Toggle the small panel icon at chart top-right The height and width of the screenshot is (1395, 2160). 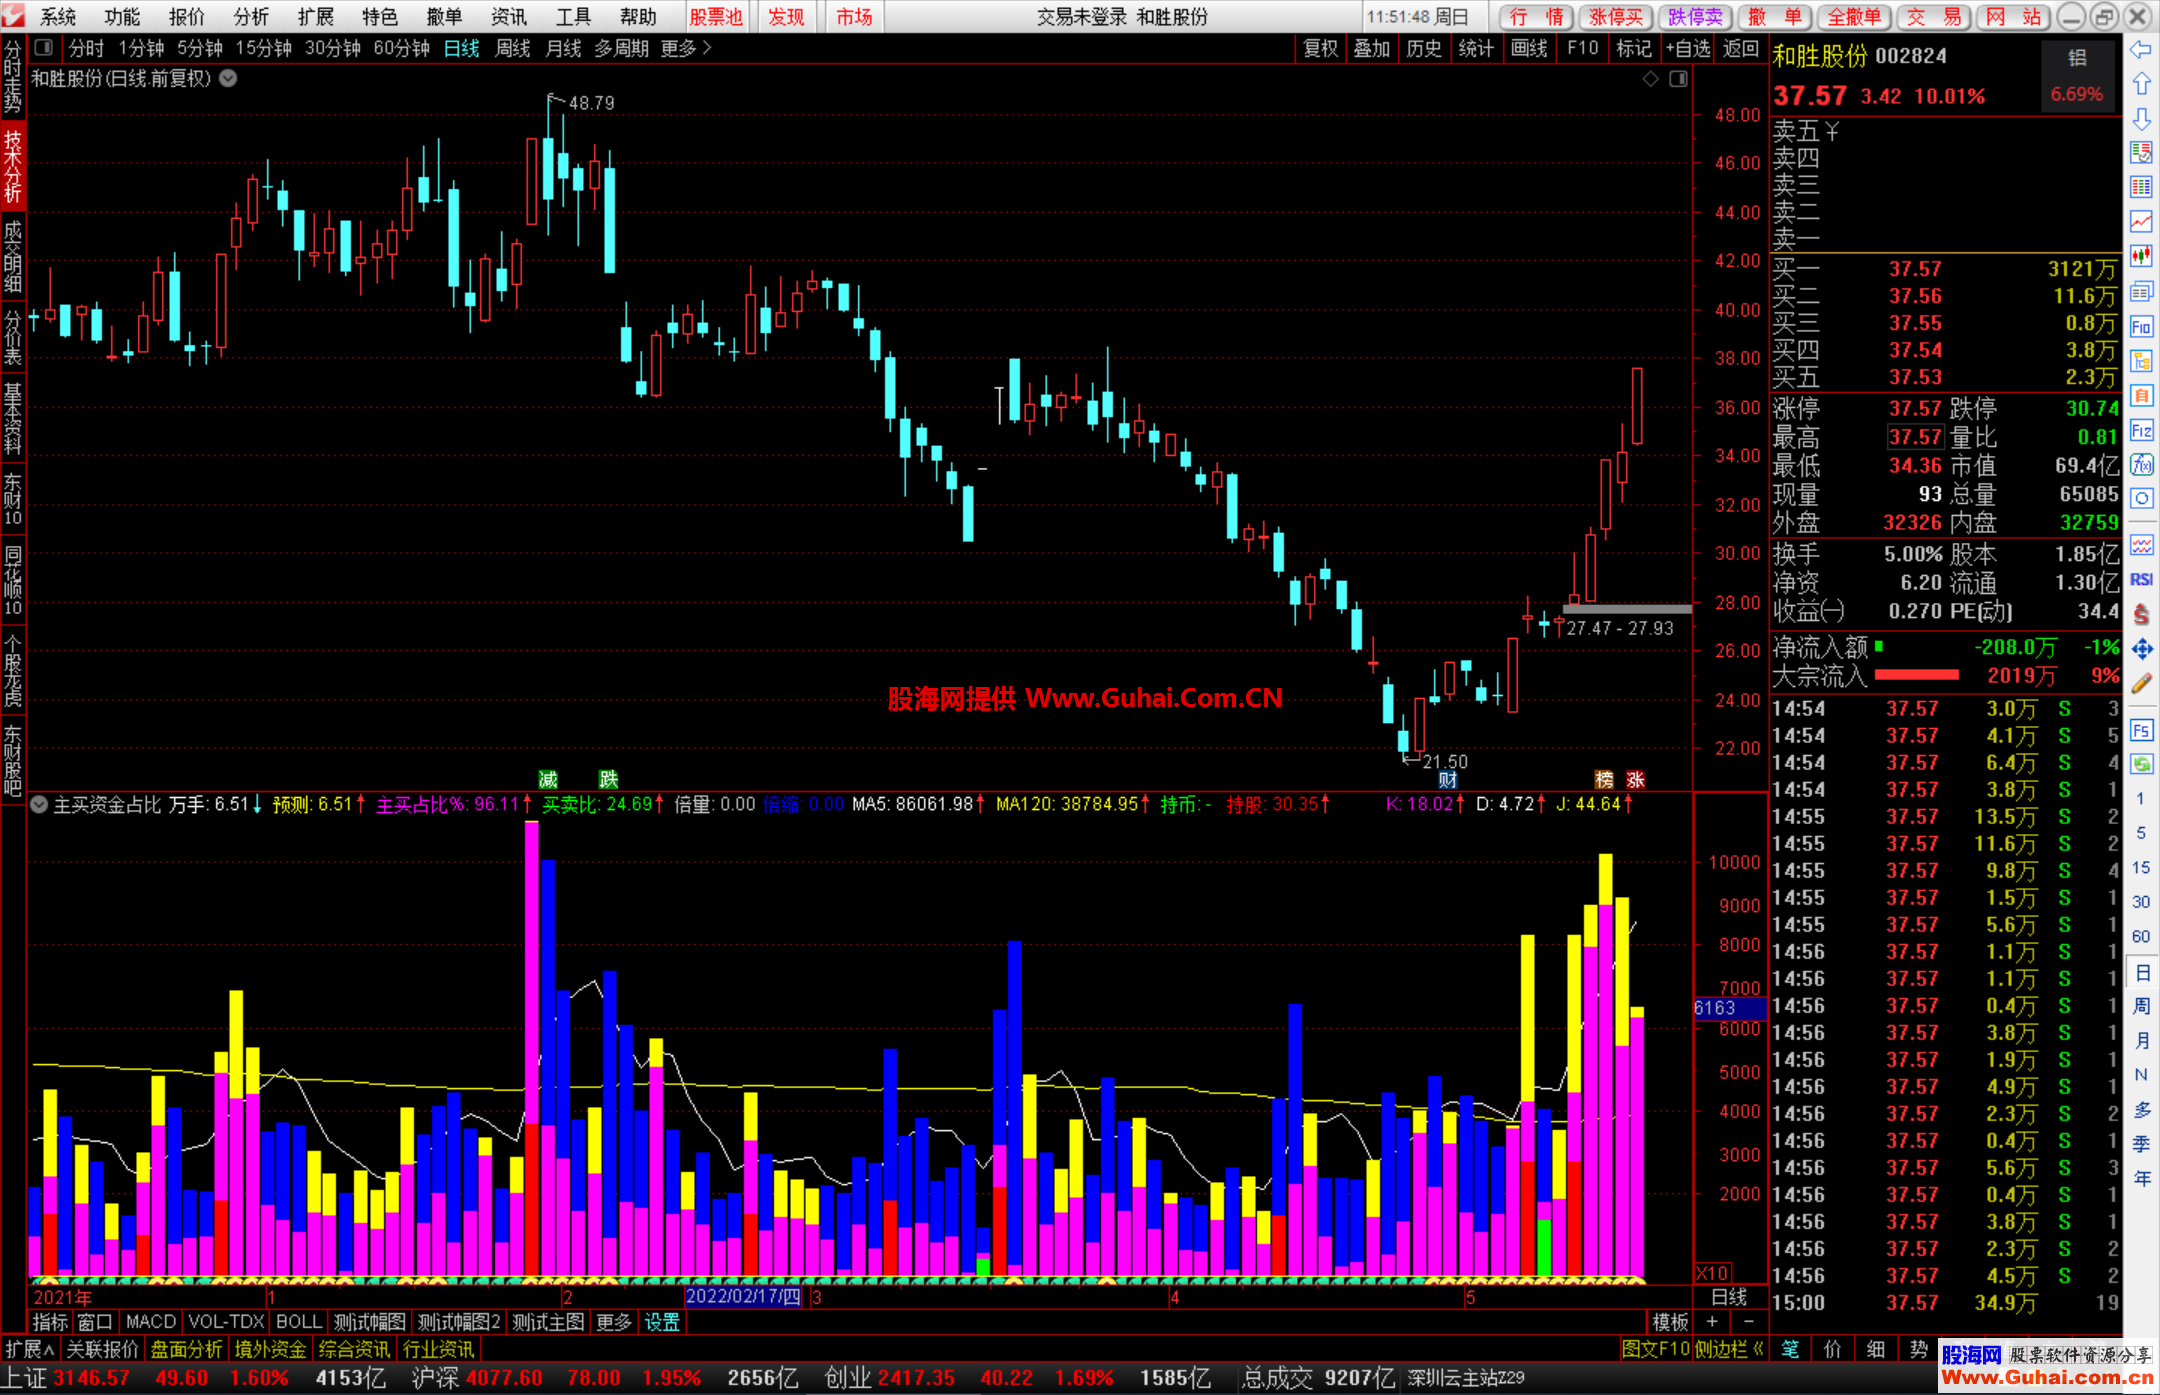(1678, 79)
